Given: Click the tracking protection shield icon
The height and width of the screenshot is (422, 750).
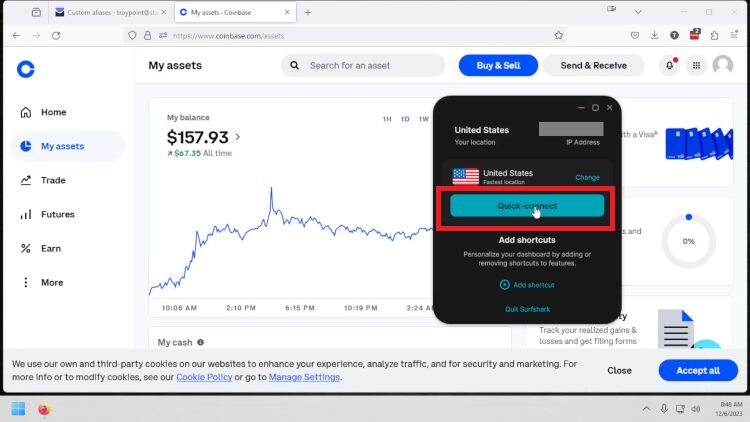Looking at the screenshot, I should click(132, 35).
